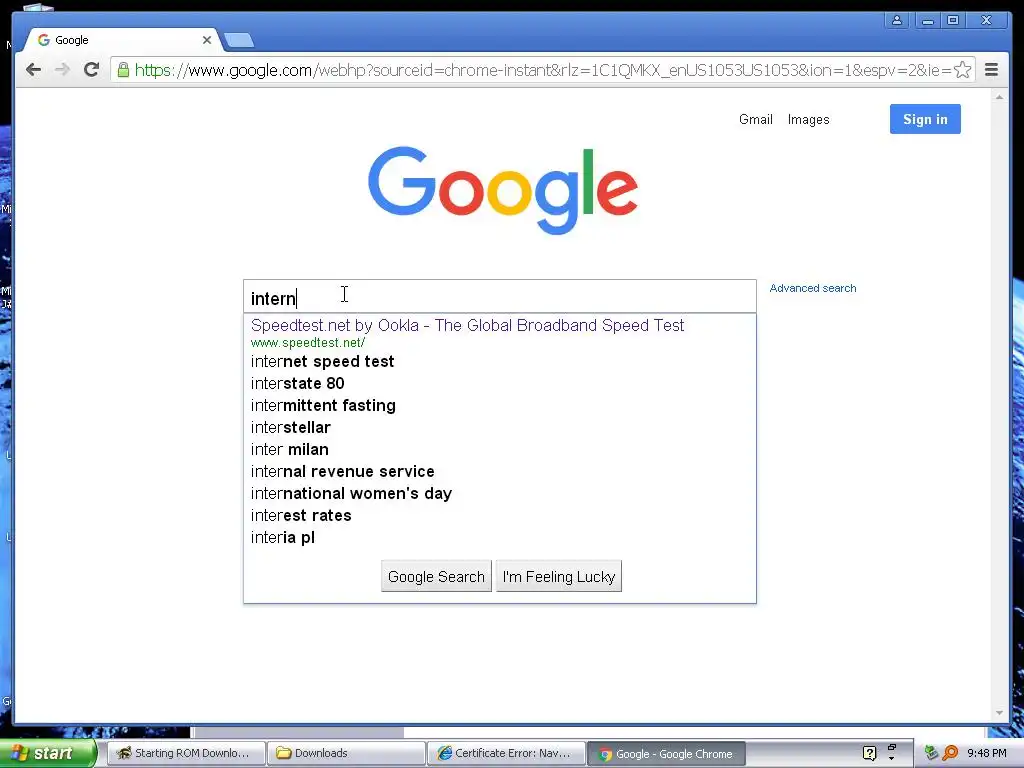Click the page scrollbar up arrow
The image size is (1024, 768).
point(999,97)
